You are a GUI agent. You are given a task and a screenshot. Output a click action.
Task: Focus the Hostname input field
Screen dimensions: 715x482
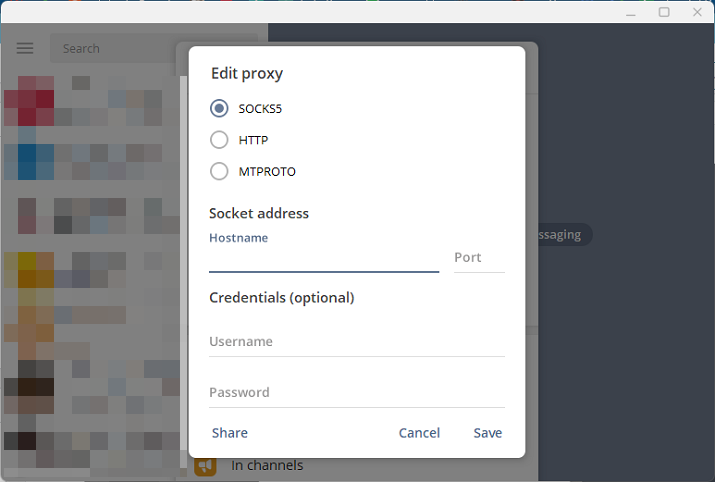point(324,258)
